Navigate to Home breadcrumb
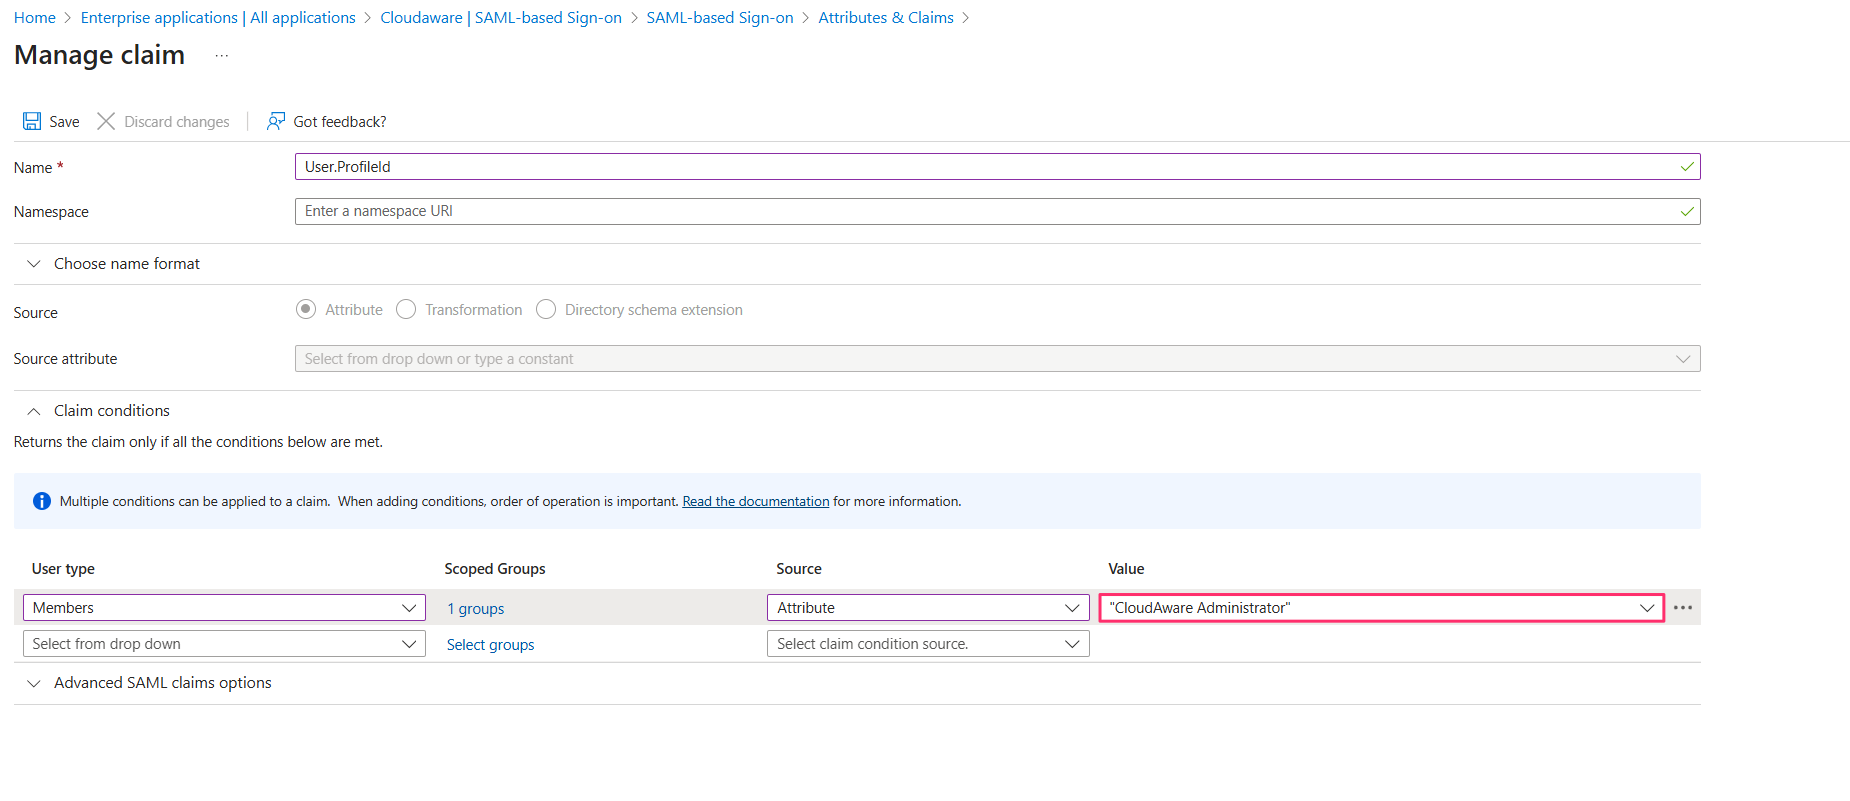This screenshot has width=1850, height=801. tap(35, 18)
